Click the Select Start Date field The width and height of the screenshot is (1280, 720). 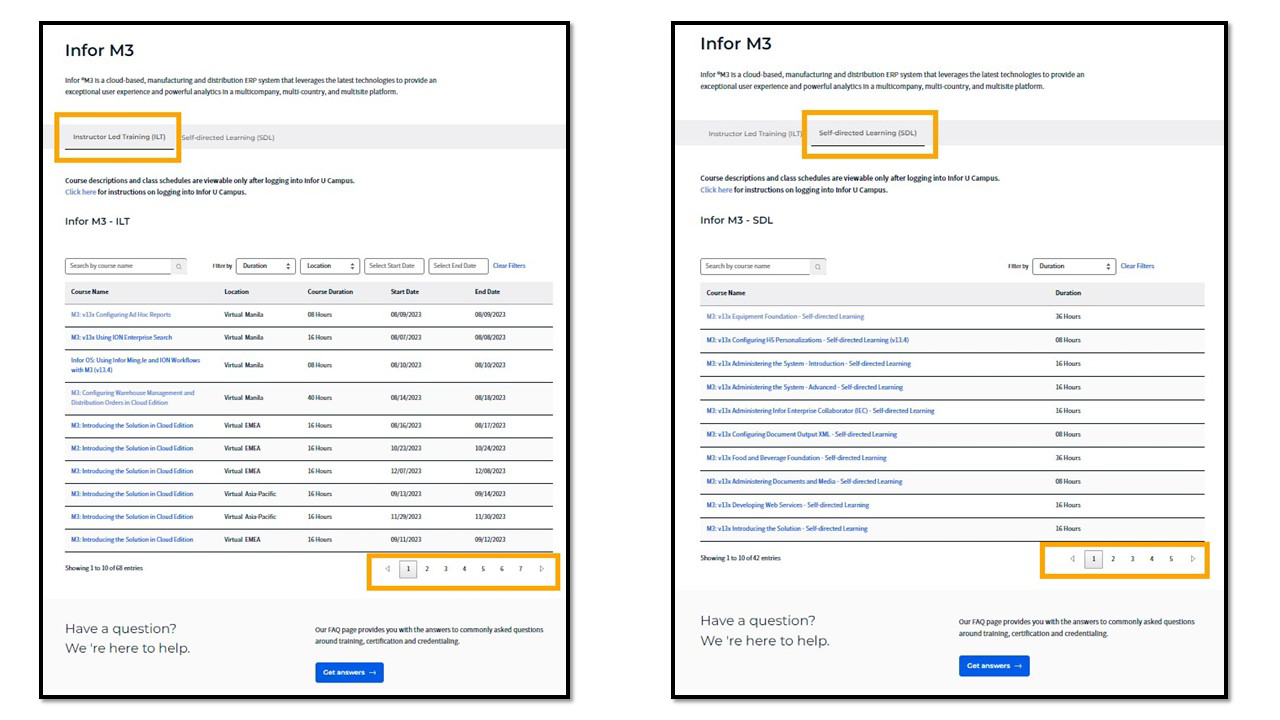(393, 266)
